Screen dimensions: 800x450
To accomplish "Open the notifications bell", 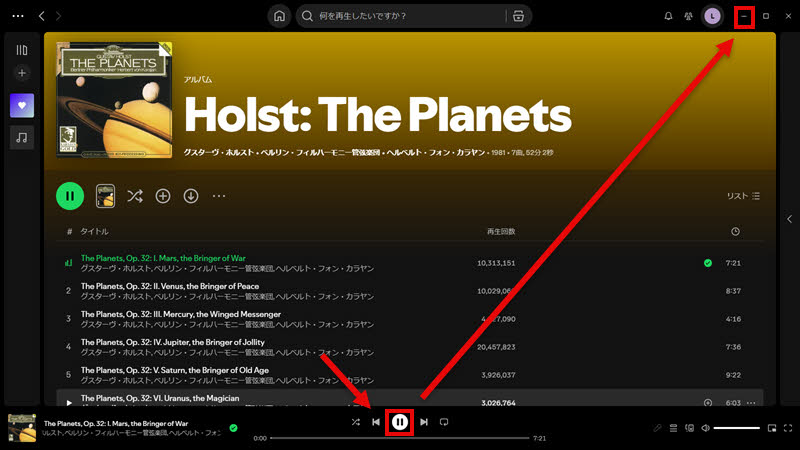I will pos(668,16).
